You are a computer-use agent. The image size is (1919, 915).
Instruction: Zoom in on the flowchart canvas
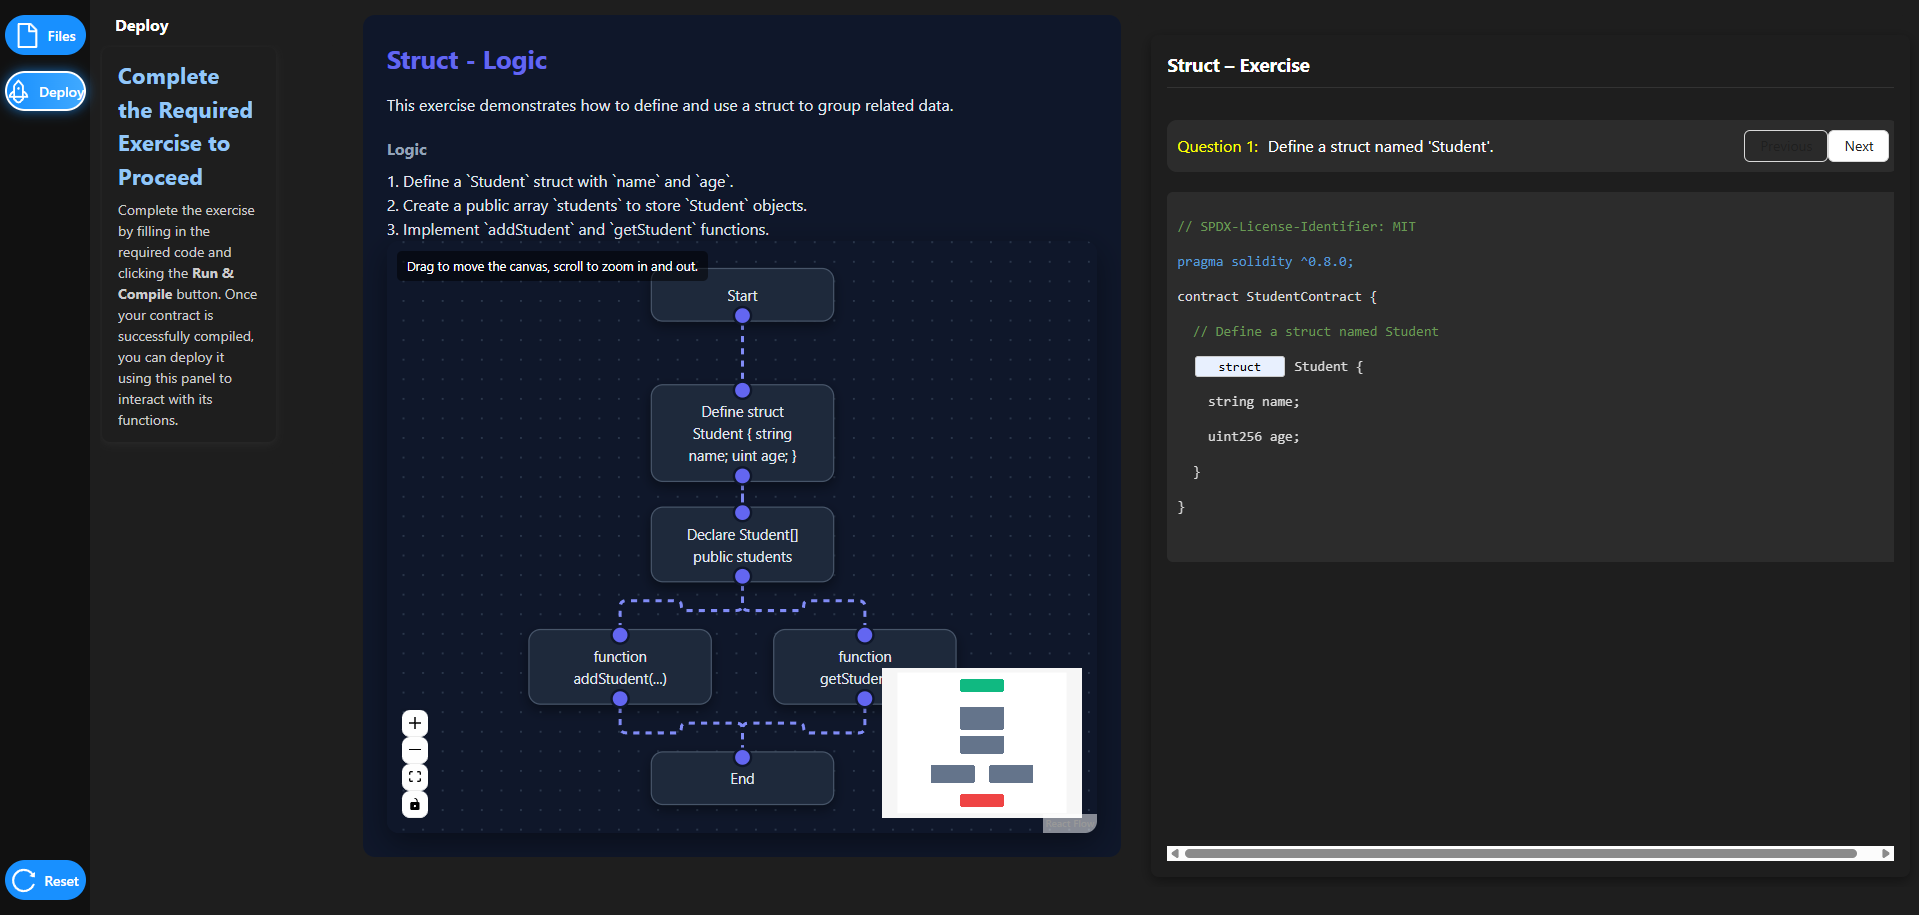(x=415, y=723)
